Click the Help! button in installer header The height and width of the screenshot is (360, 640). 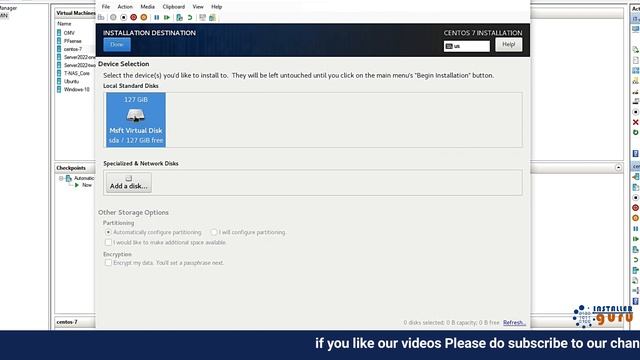[x=509, y=44]
